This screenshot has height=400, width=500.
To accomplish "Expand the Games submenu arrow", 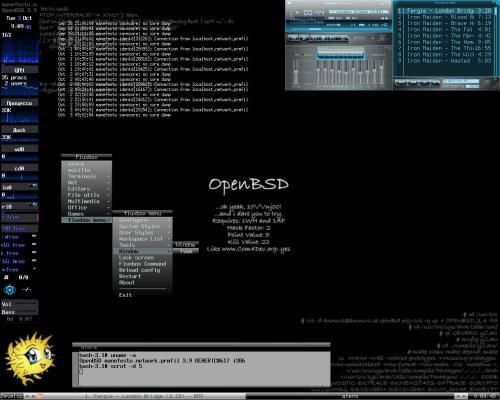I will click(108, 214).
